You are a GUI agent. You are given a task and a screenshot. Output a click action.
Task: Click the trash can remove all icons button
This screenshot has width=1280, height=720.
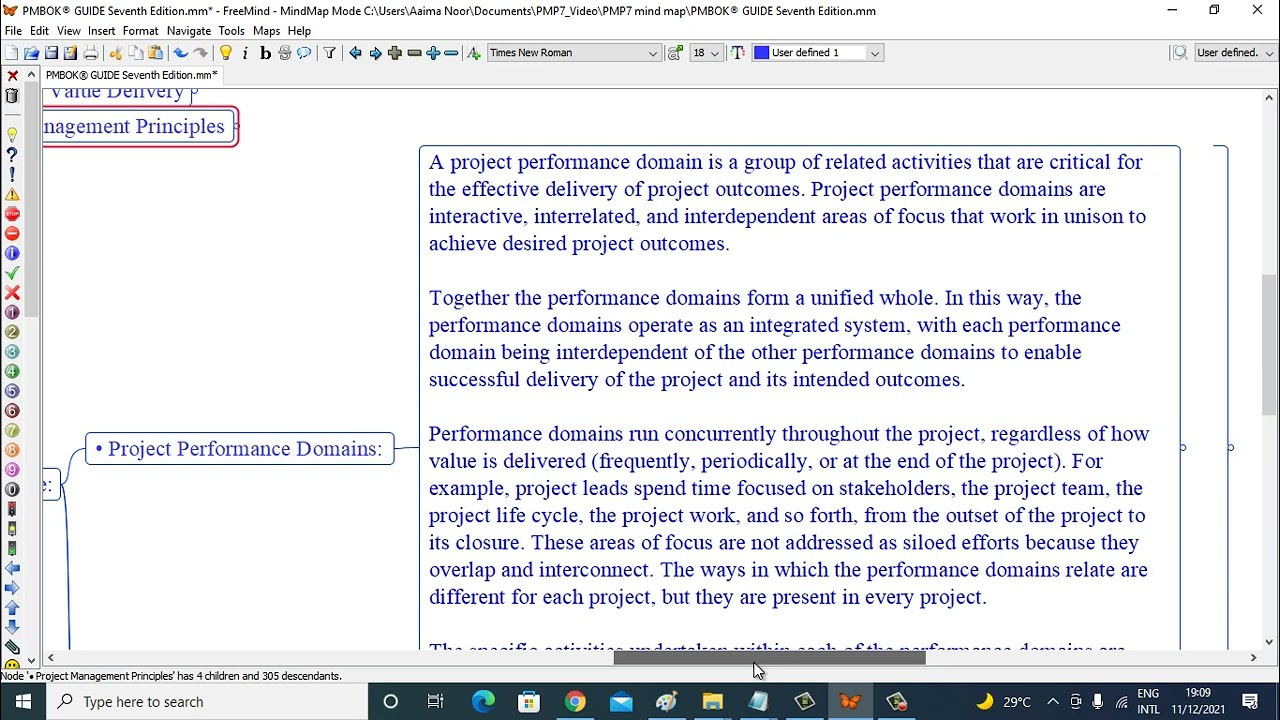point(12,96)
